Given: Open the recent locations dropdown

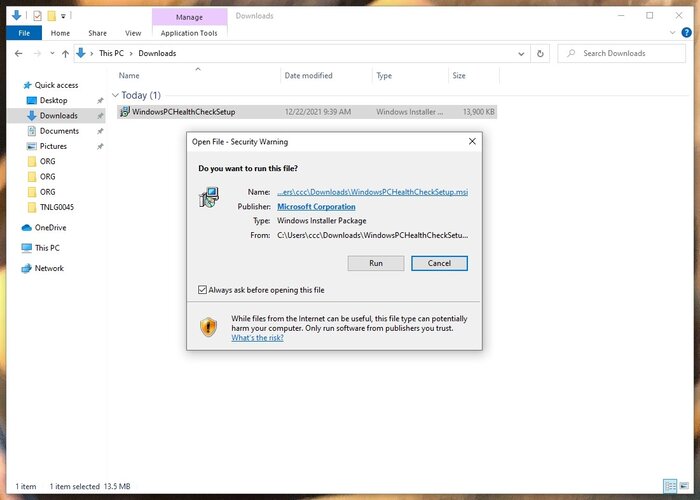Looking at the screenshot, I should [x=52, y=54].
